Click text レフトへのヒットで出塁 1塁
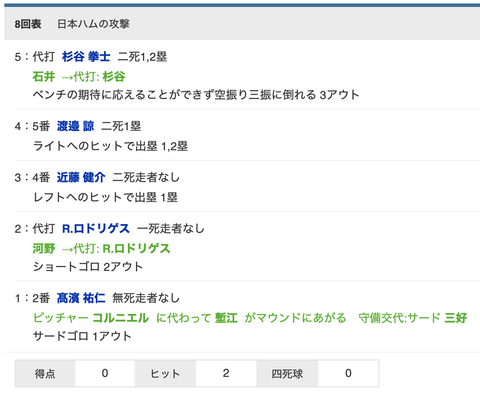This screenshot has height=396, width=480. [105, 197]
